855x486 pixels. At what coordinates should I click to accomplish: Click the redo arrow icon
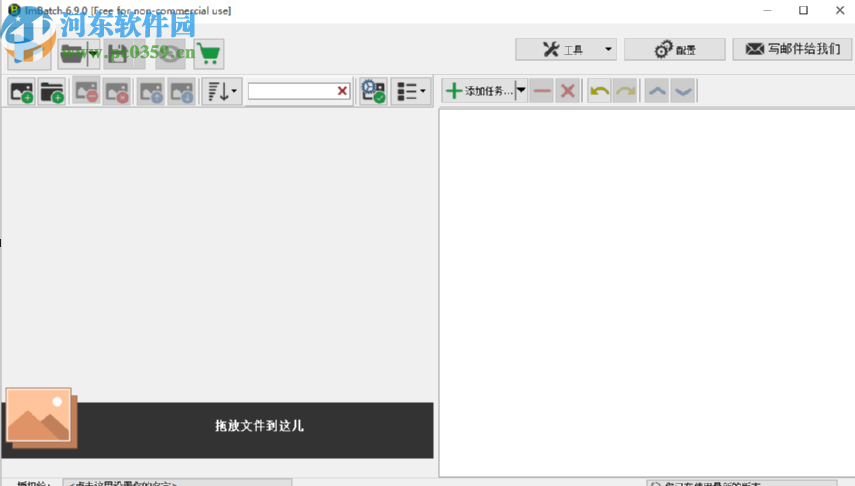tap(625, 91)
